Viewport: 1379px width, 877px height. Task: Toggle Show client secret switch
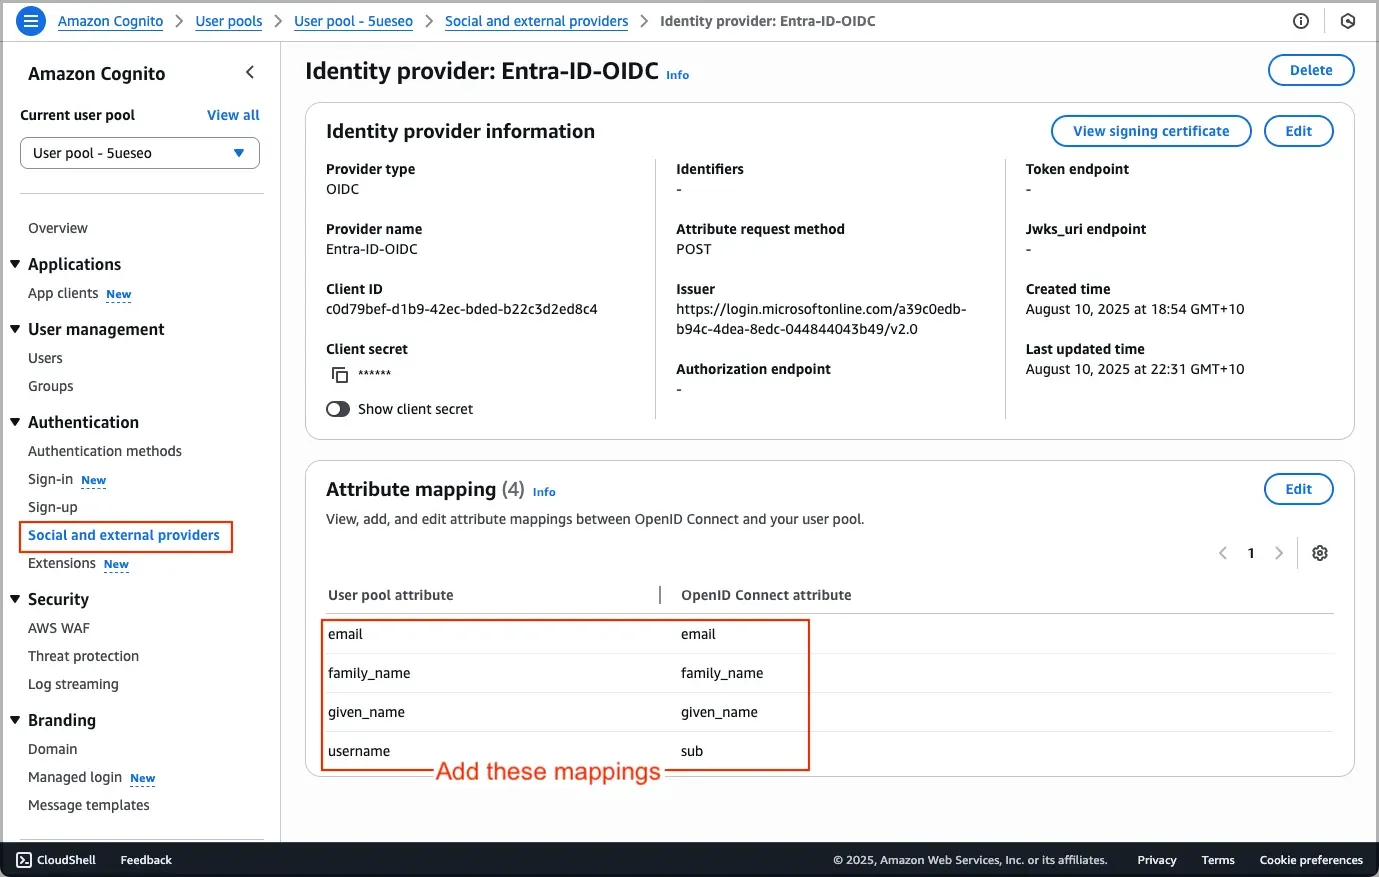coord(338,409)
